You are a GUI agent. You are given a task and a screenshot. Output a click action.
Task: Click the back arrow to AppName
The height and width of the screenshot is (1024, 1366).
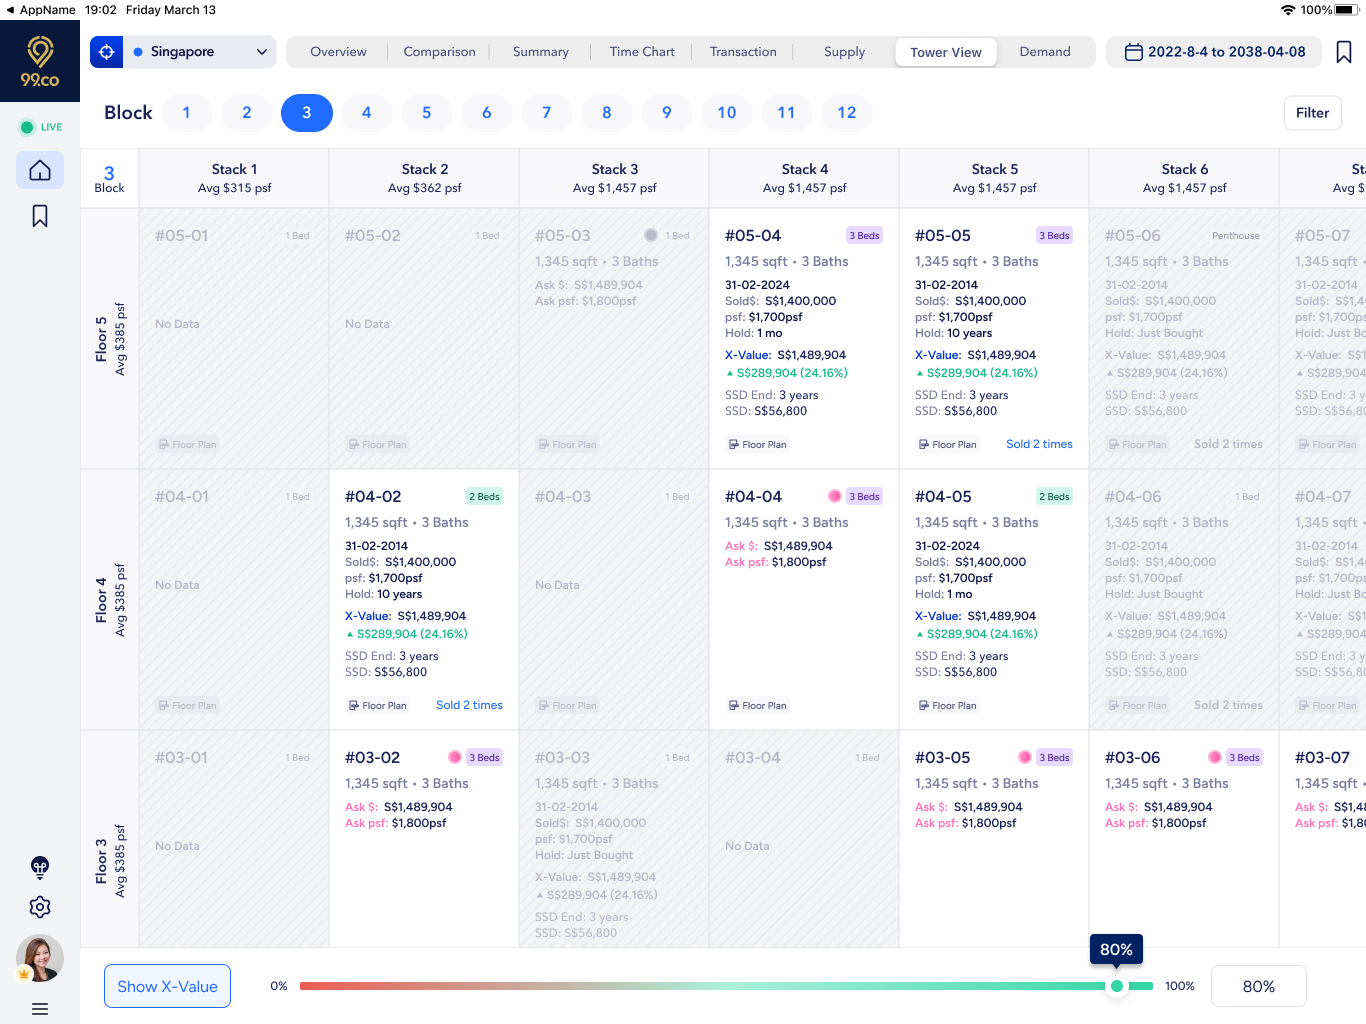[10, 10]
